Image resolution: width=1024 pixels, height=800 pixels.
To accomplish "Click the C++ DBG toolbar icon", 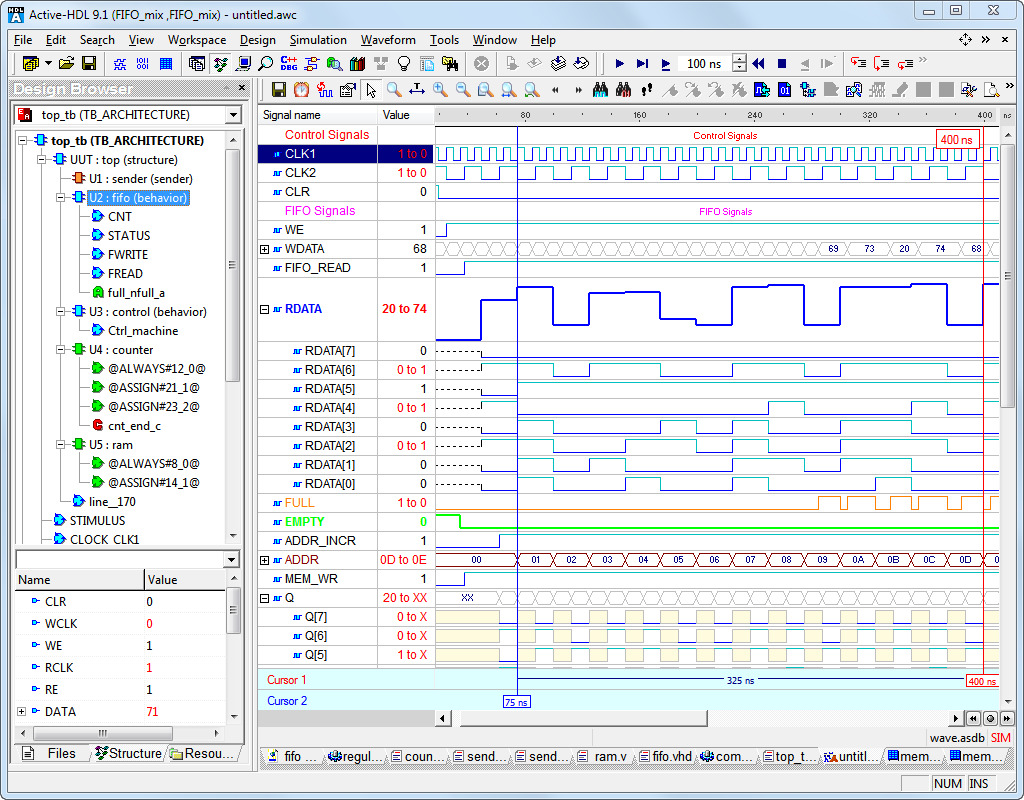I will pyautogui.click(x=288, y=64).
